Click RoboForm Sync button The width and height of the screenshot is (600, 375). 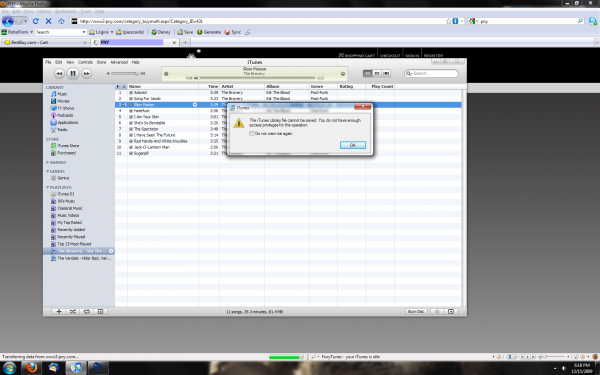point(233,32)
